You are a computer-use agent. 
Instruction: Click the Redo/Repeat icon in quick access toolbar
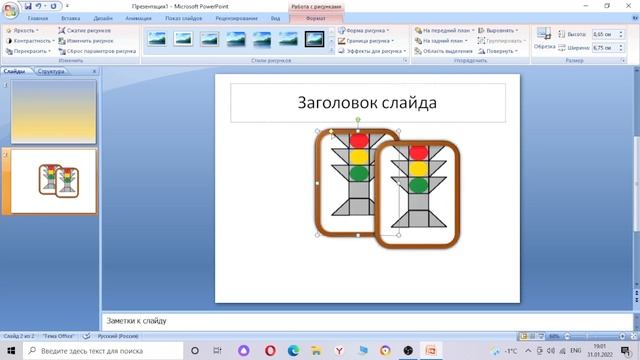pos(53,6)
